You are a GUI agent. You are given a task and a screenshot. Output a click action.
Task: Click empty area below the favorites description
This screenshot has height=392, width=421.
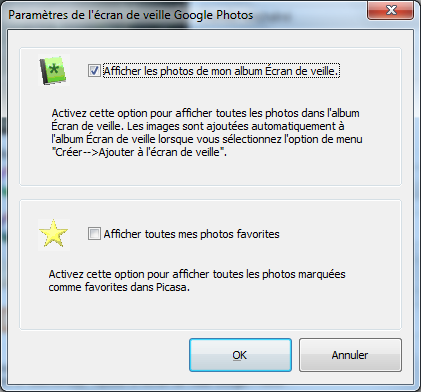point(210,312)
